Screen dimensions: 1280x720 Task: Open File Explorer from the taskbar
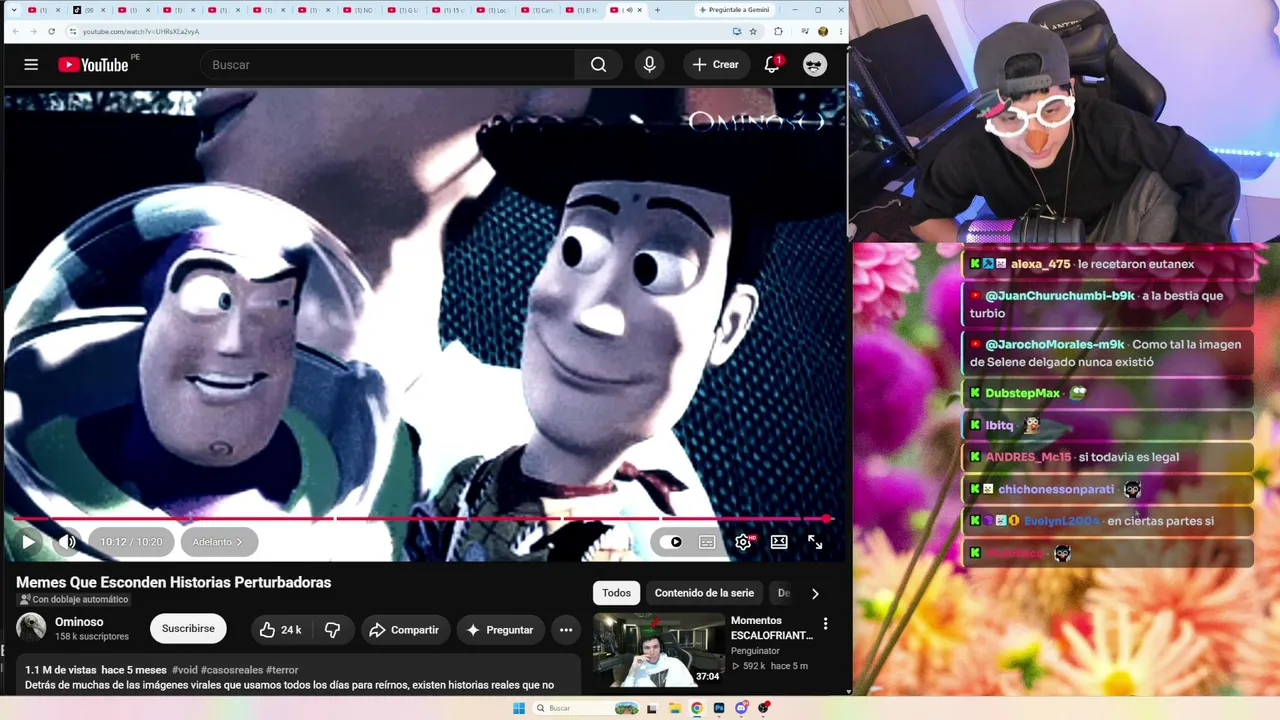674,708
